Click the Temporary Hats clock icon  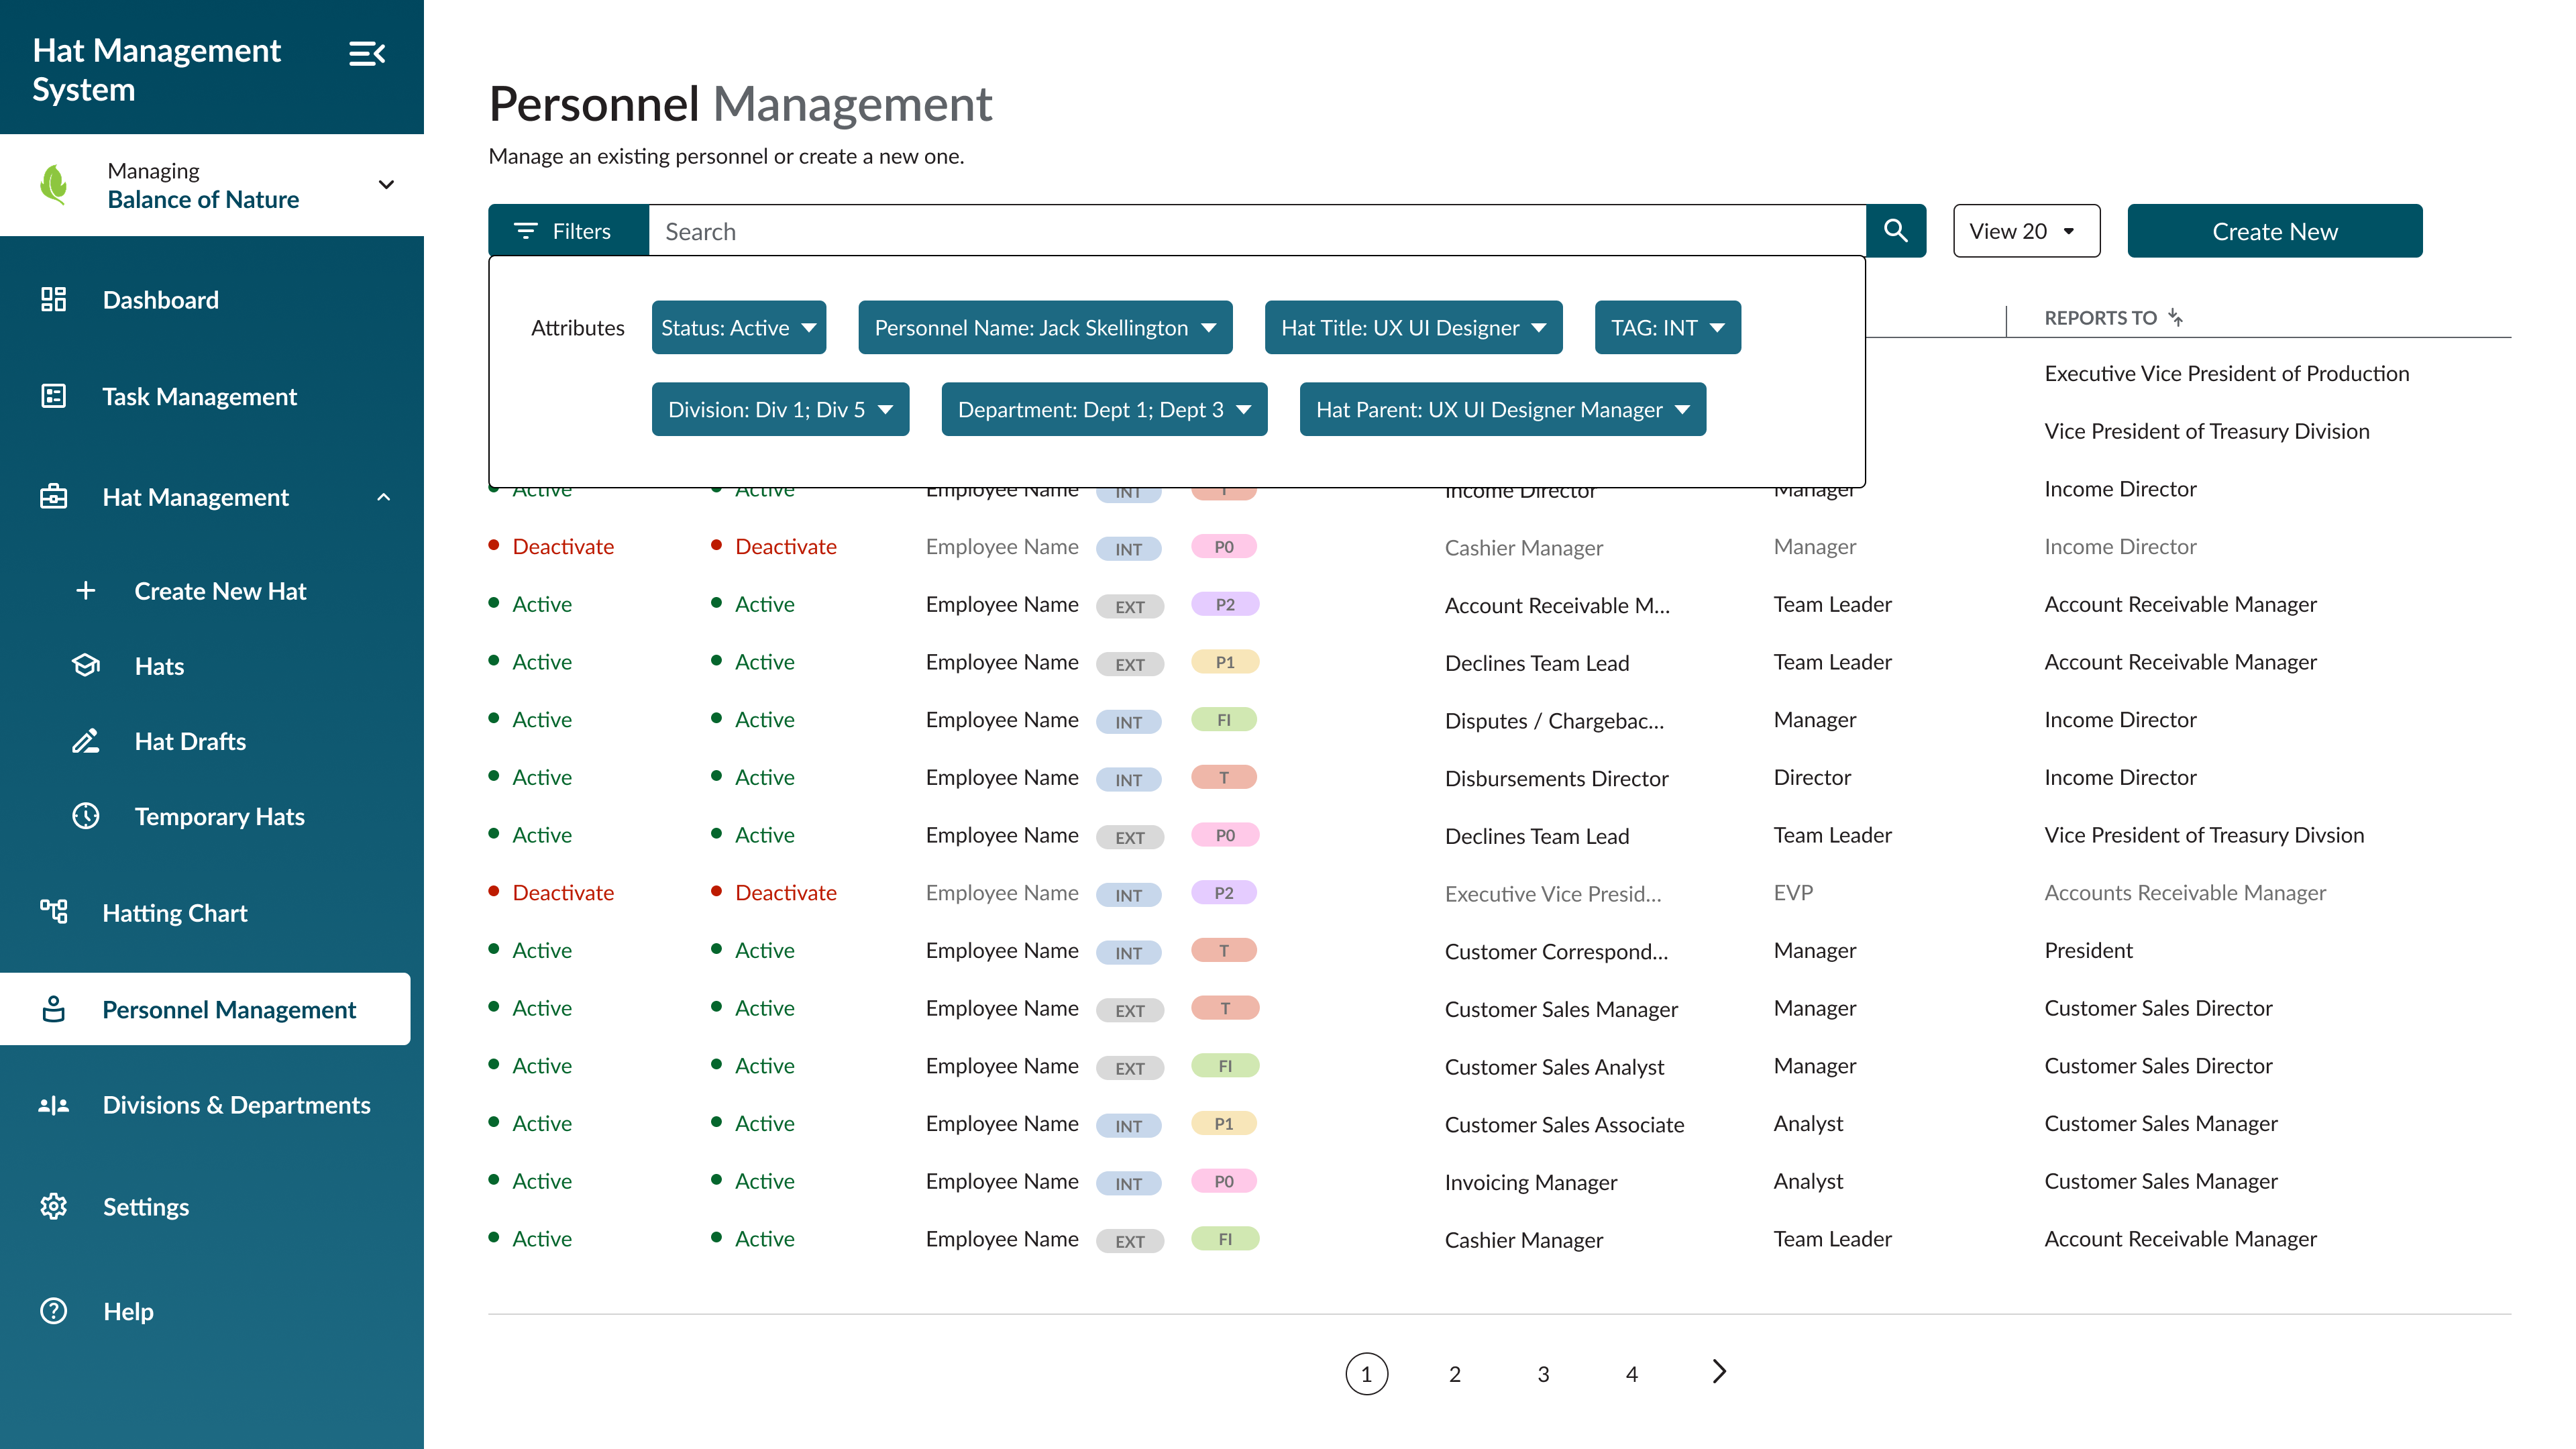tap(86, 816)
